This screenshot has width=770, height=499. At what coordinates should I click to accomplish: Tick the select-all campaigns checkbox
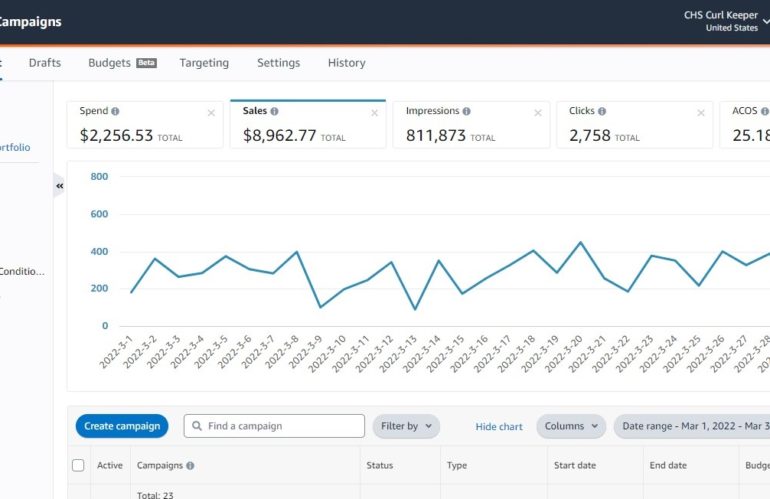pos(78,465)
